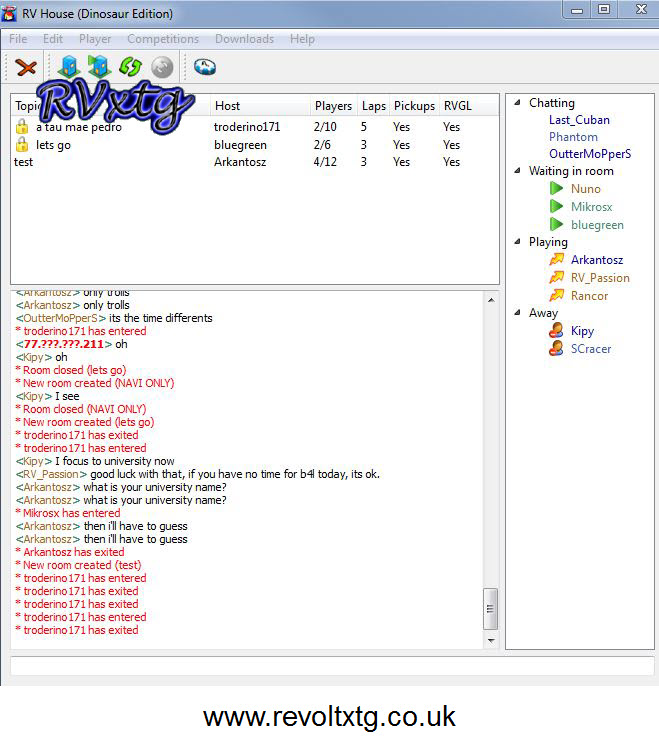Collapse the Playing group
The width and height of the screenshot is (659, 745).
[x=517, y=242]
